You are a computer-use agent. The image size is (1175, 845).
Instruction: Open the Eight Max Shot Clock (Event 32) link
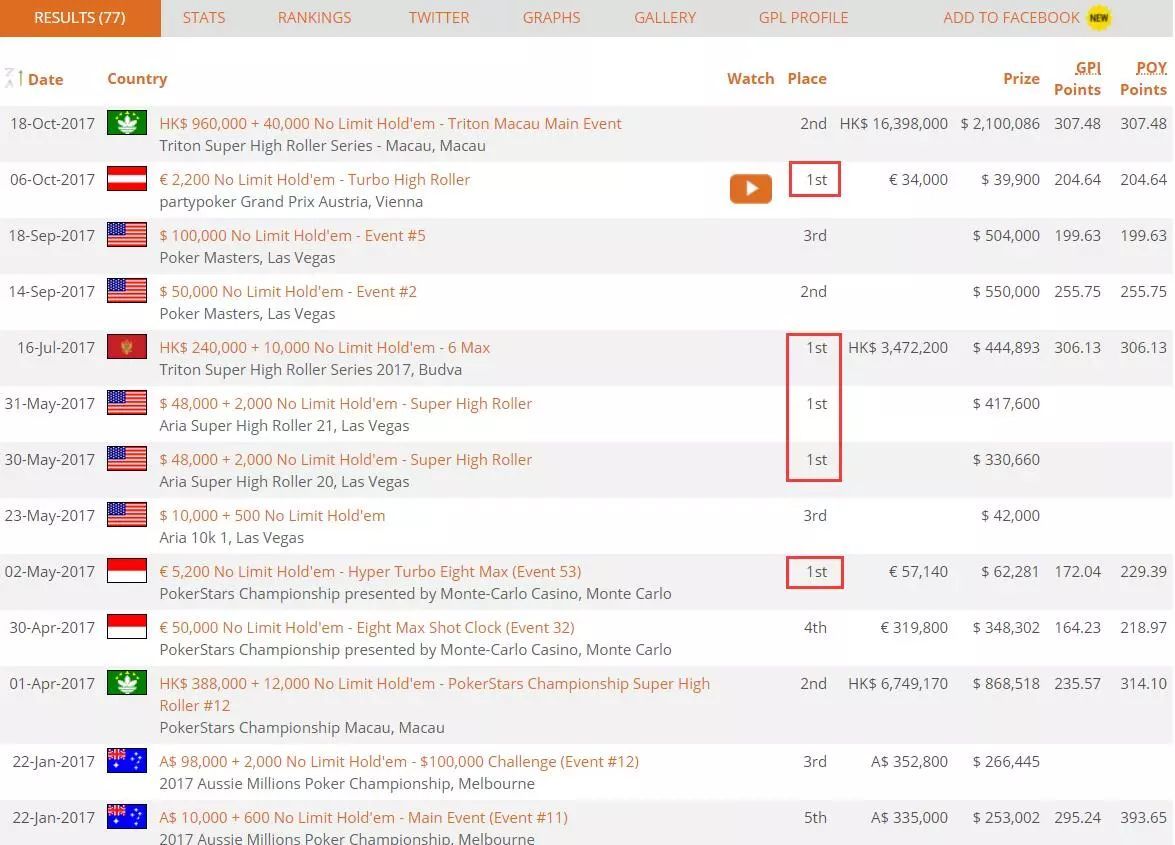(367, 628)
